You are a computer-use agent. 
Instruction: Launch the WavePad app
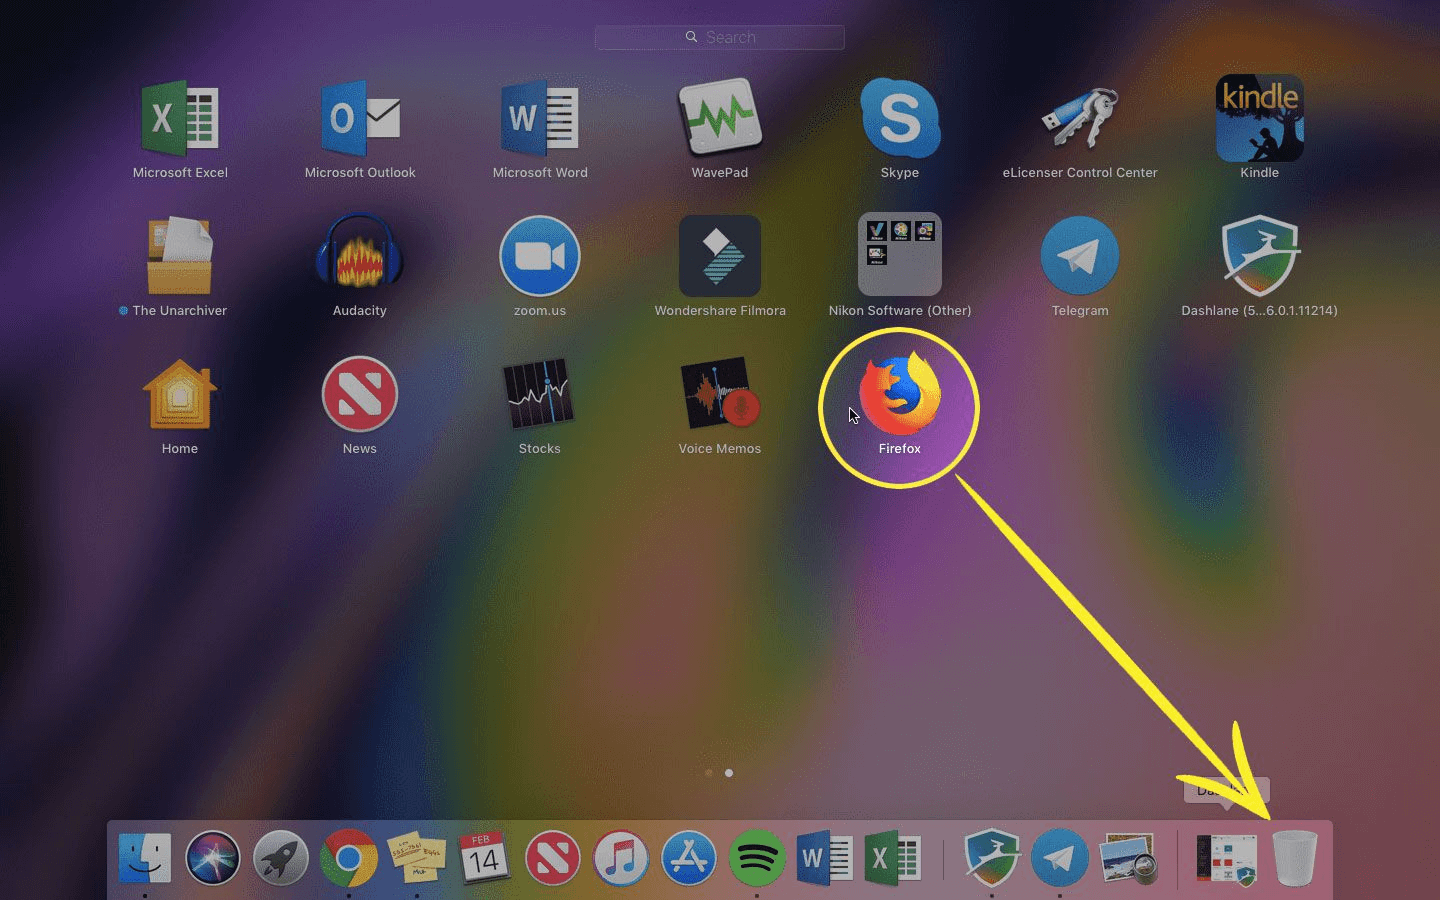[720, 118]
